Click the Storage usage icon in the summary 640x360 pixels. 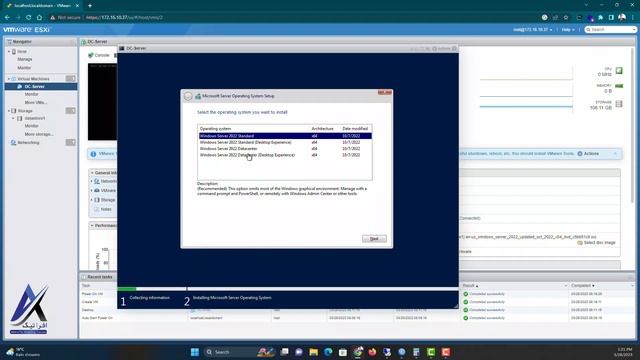[619, 104]
